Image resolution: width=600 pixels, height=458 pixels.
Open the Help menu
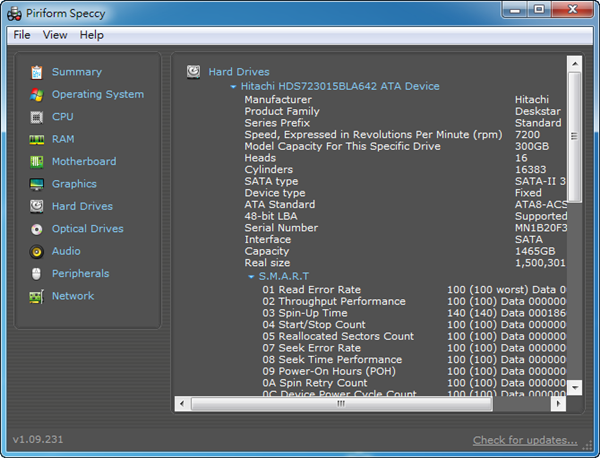point(91,35)
